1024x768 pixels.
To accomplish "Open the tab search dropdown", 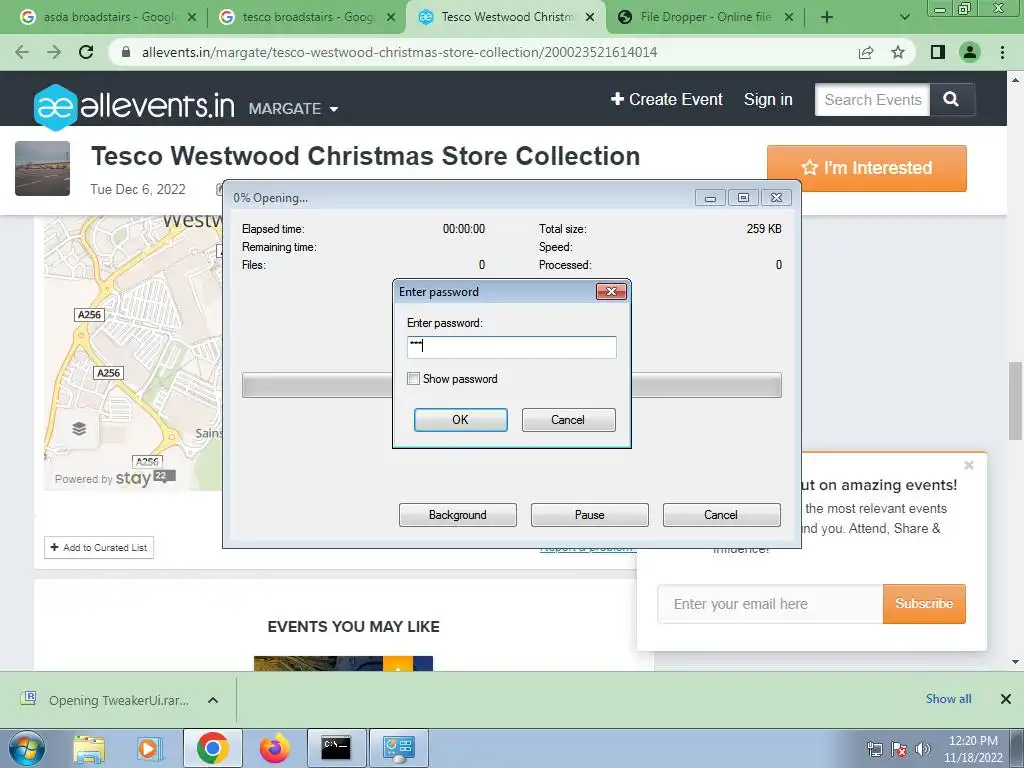I will 904,17.
